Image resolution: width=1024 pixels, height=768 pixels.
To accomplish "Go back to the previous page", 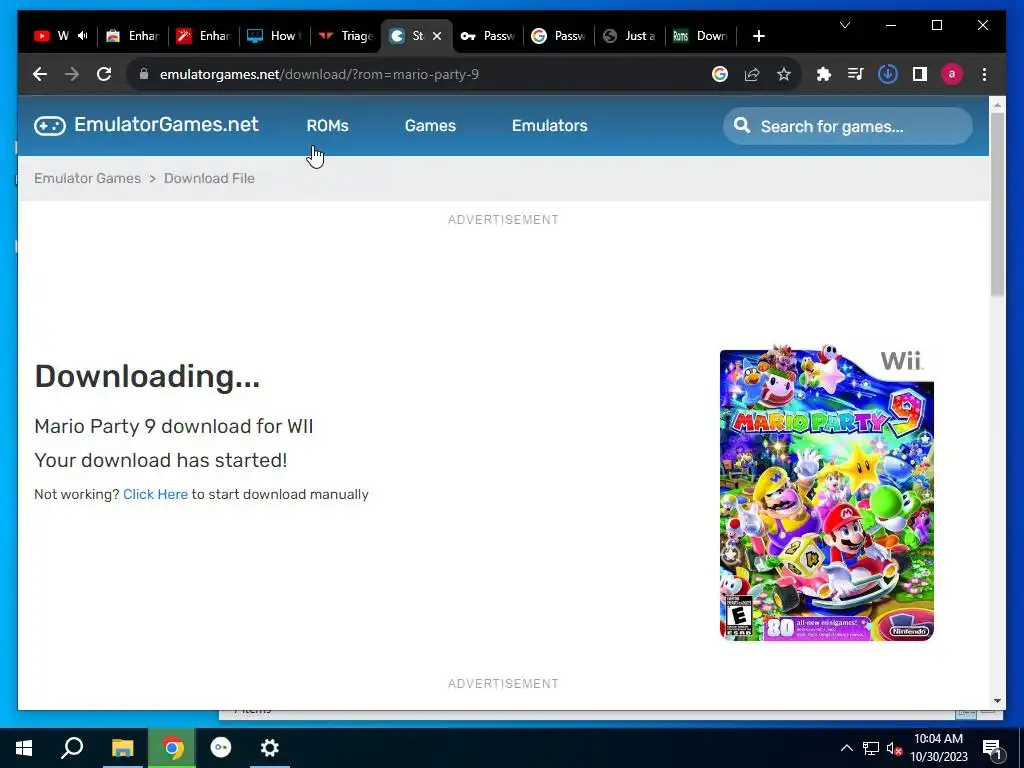I will [x=40, y=74].
